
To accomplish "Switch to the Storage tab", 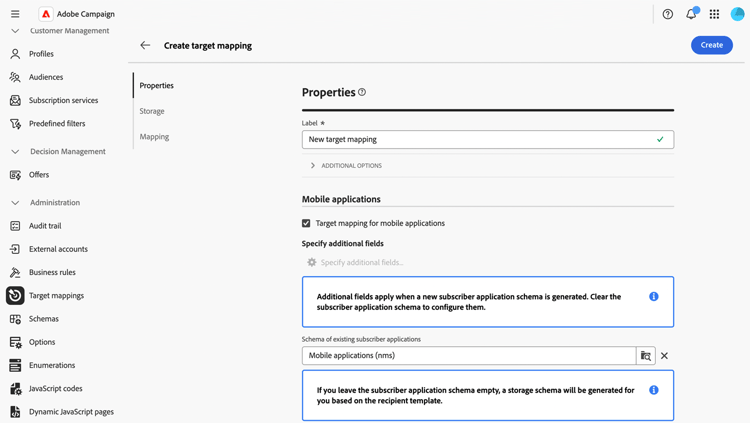I will coord(152,111).
